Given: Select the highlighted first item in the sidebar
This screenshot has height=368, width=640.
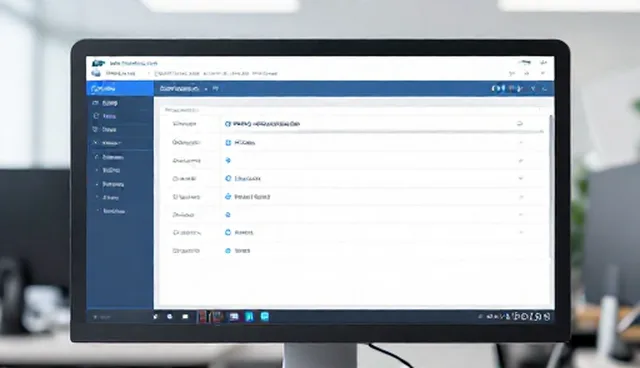Looking at the screenshot, I should [x=120, y=89].
